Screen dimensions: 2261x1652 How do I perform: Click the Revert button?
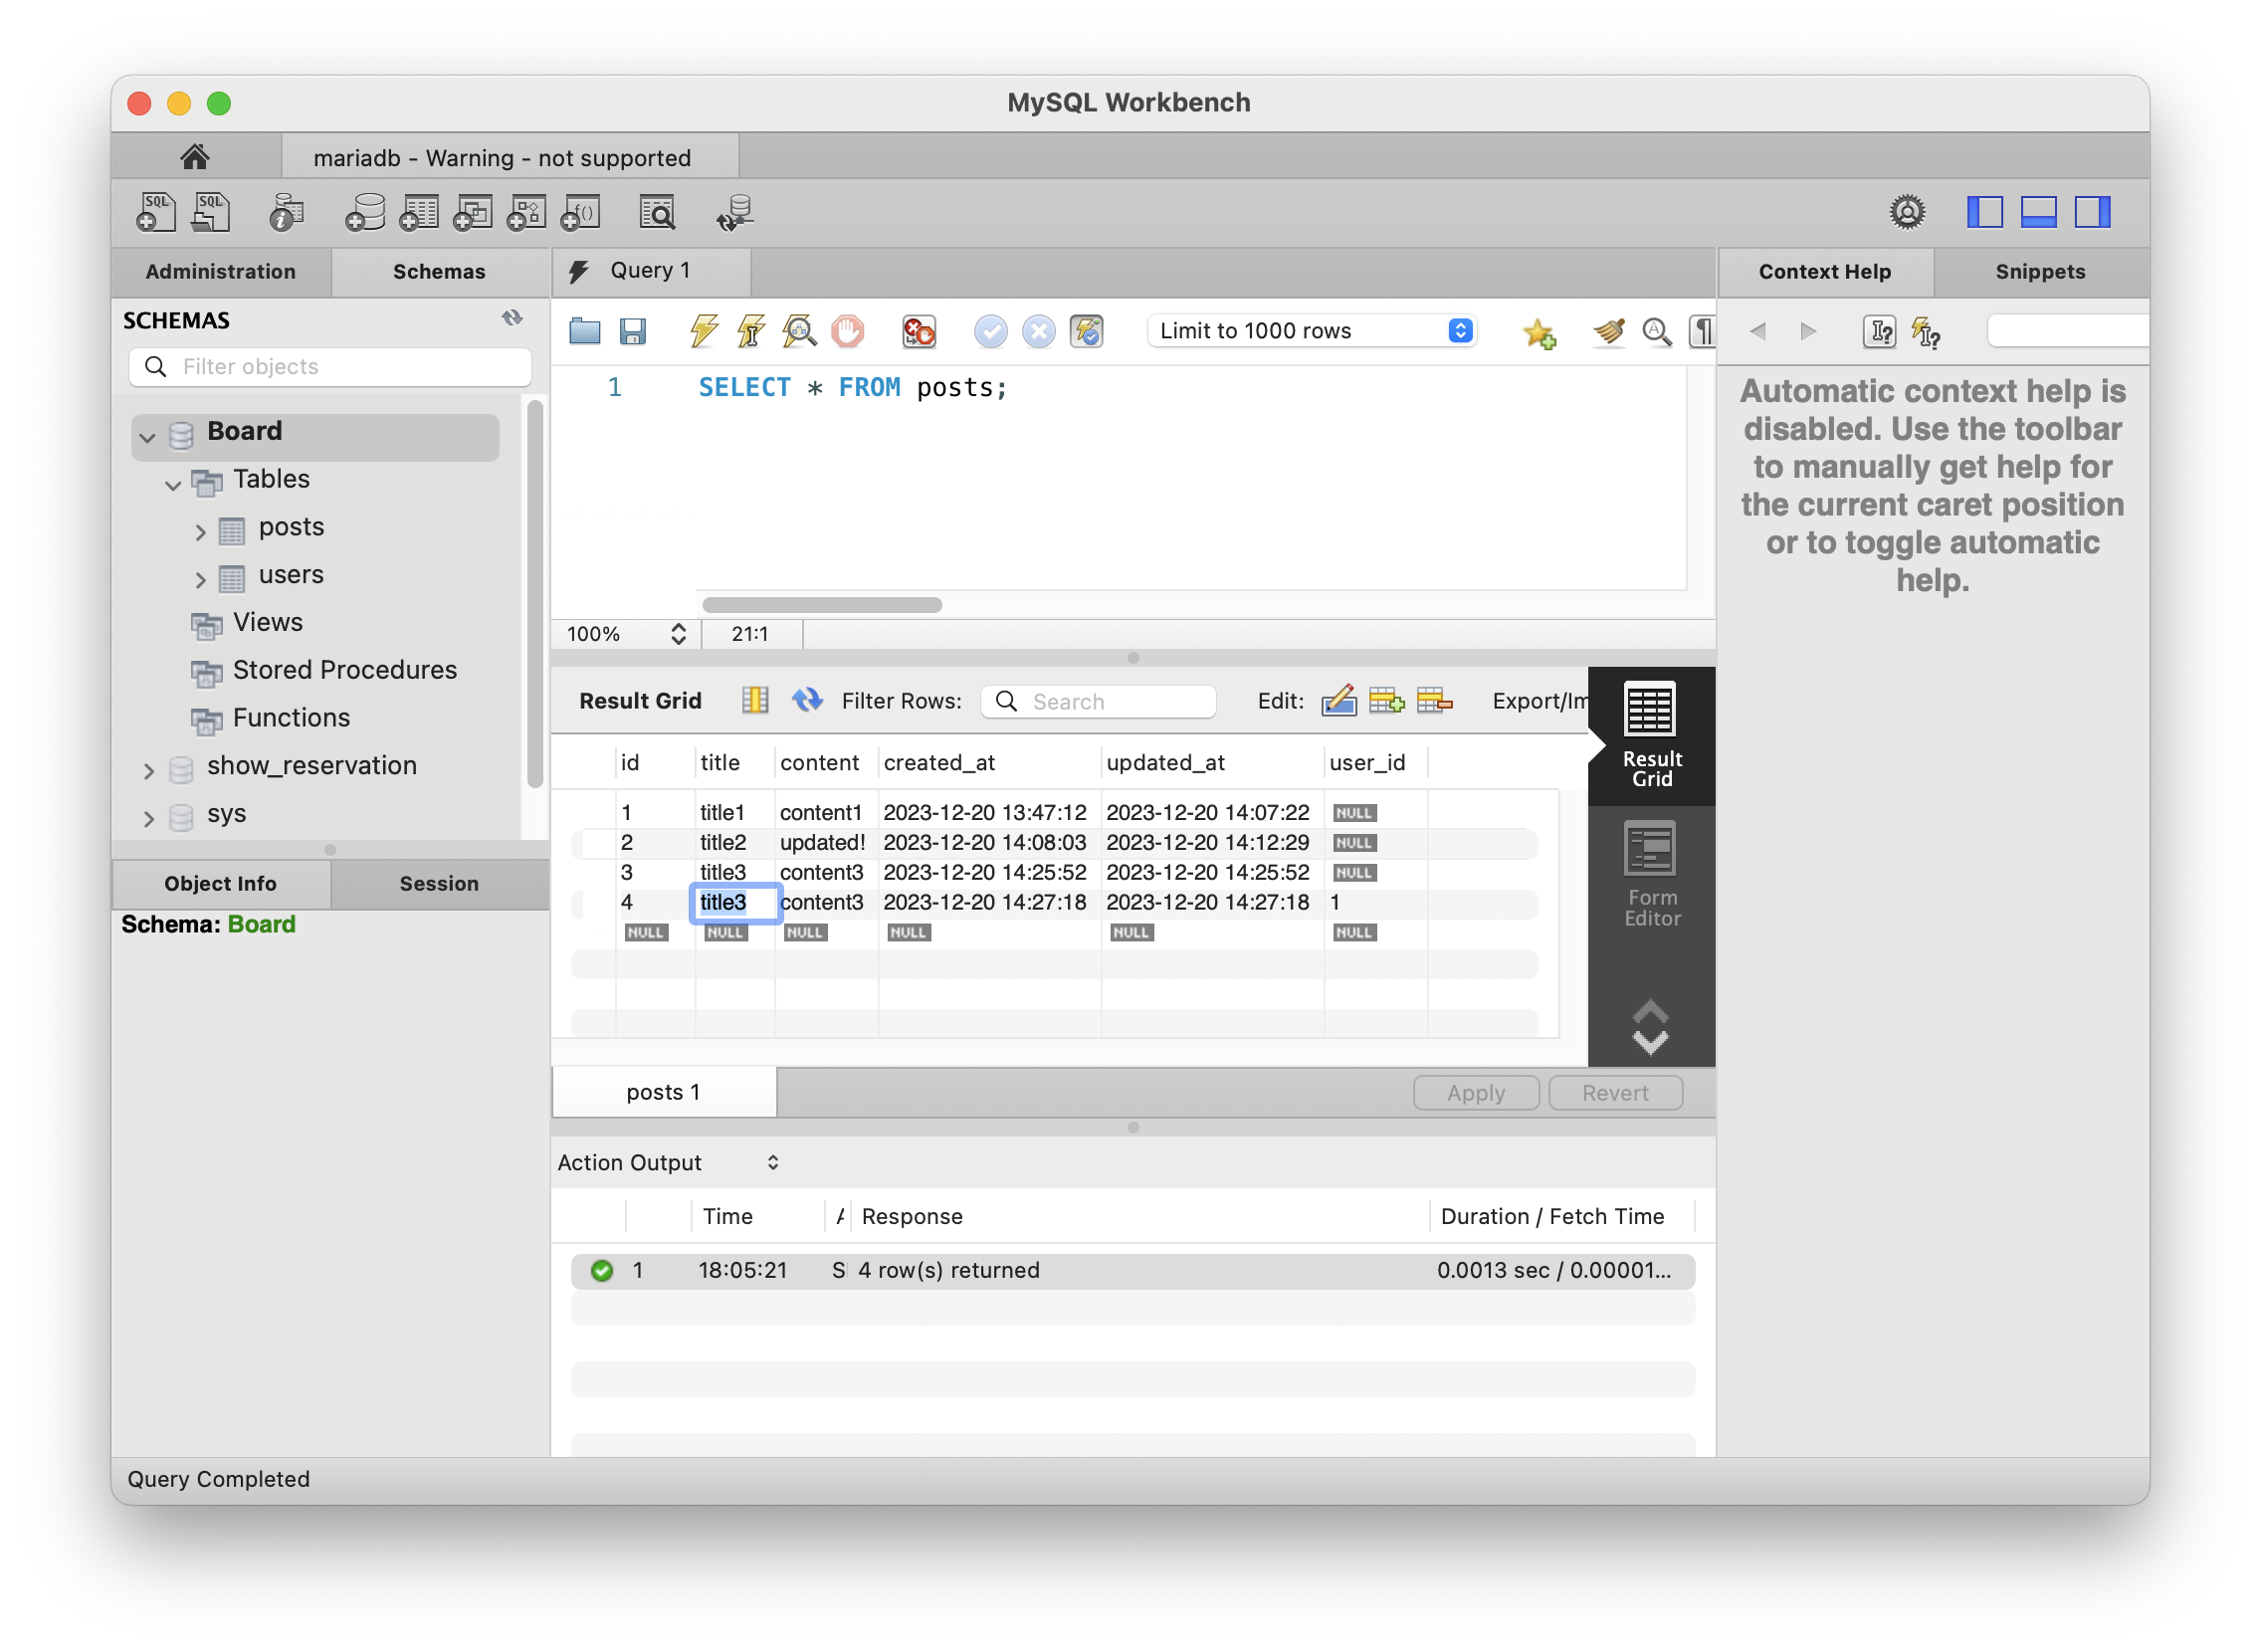(1615, 1093)
